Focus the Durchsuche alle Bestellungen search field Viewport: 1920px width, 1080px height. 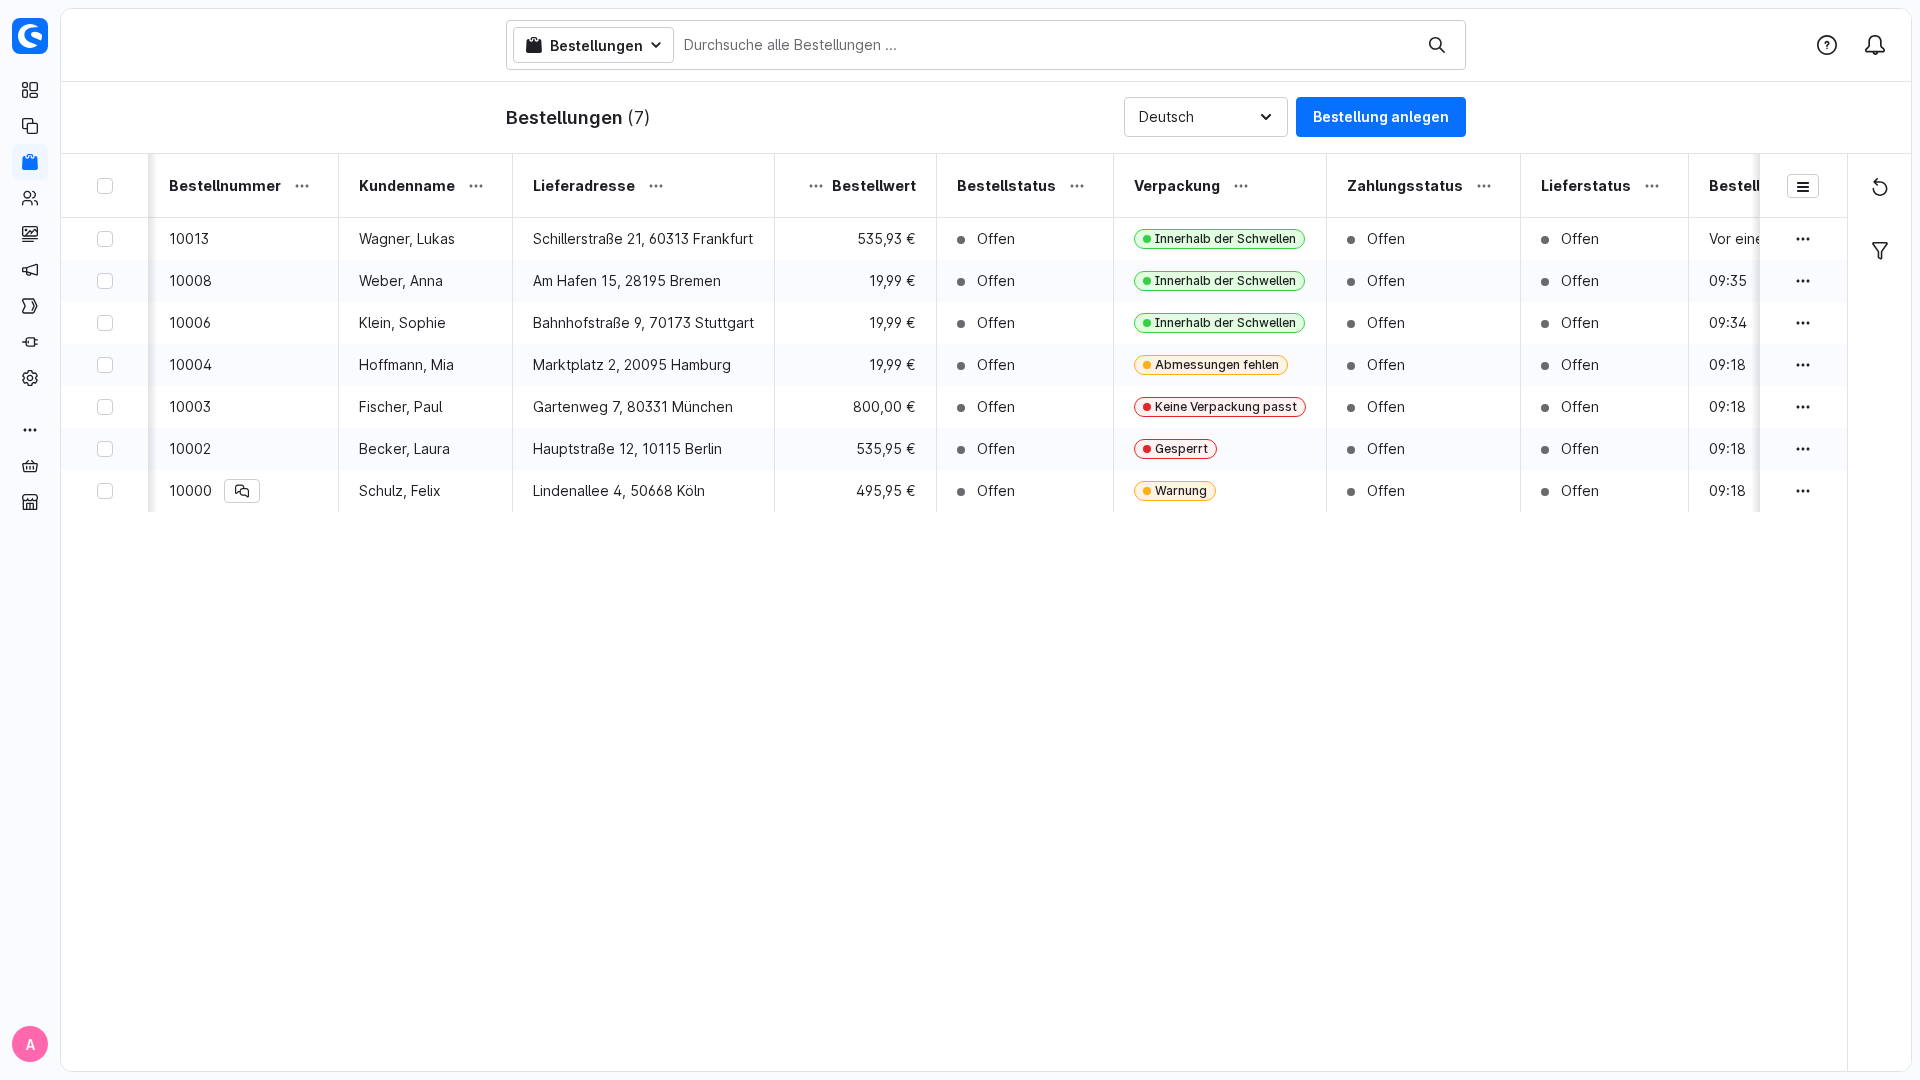(x=1050, y=45)
